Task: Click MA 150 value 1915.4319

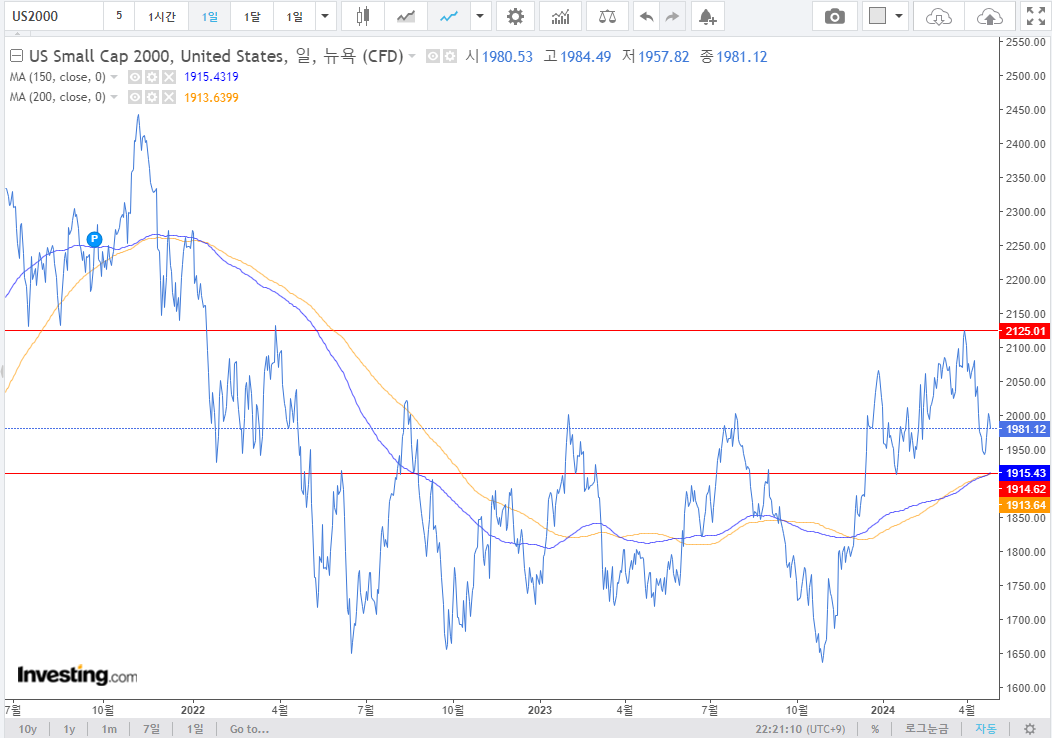Action: tap(211, 77)
